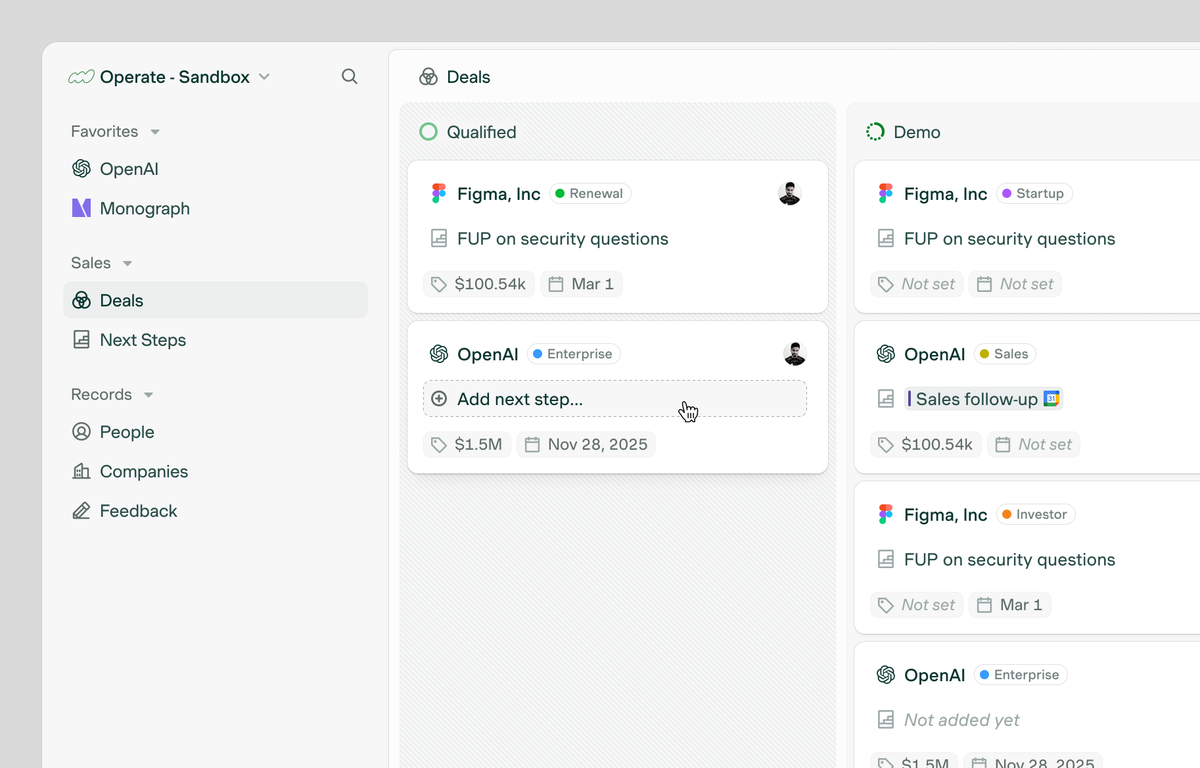Click the Demo stage progress icon
The height and width of the screenshot is (768, 1200).
click(875, 132)
